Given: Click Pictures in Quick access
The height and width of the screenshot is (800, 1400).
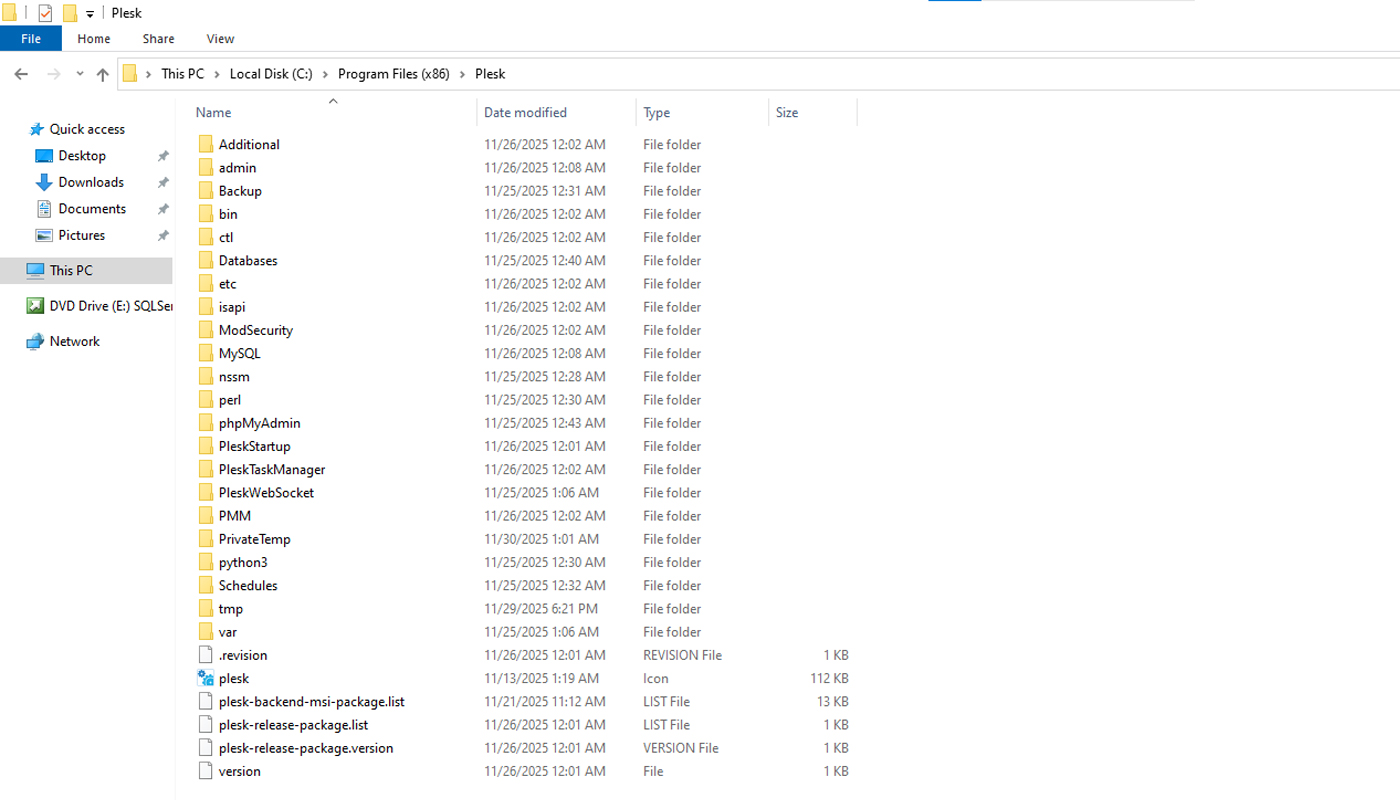Looking at the screenshot, I should (81, 235).
